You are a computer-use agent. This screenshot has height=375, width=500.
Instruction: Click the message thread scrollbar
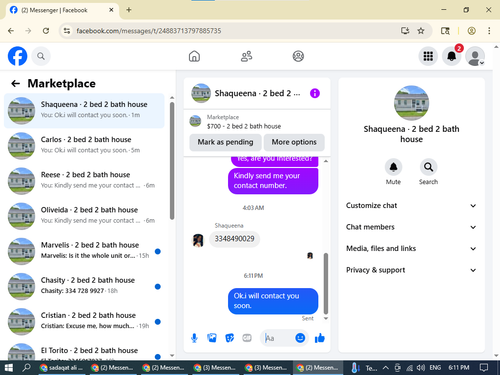point(326,283)
